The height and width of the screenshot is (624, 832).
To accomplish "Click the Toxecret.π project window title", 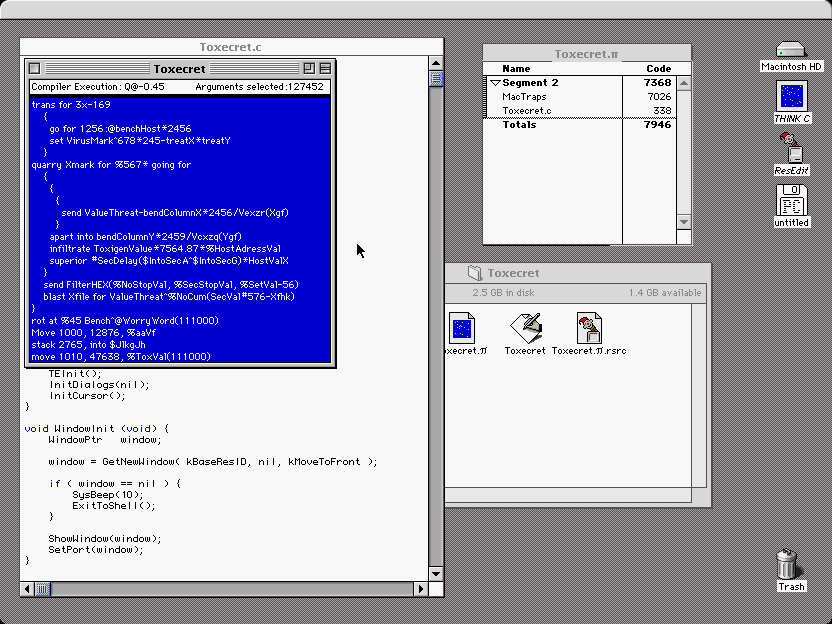I will pyautogui.click(x=586, y=54).
